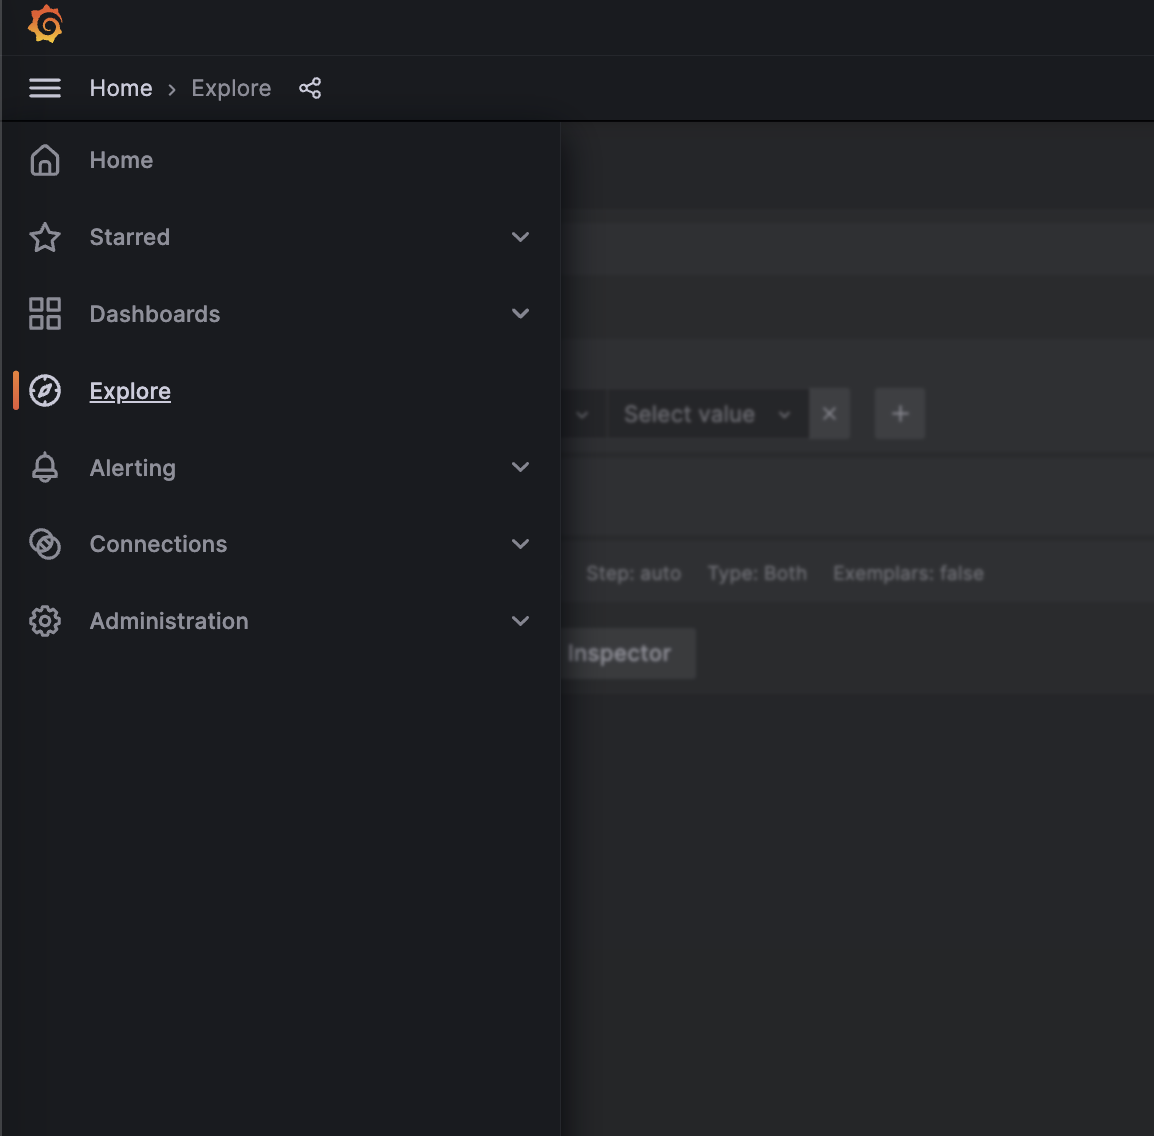Click the Grafana logo icon
Viewport: 1154px width, 1136px height.
[x=45, y=24]
